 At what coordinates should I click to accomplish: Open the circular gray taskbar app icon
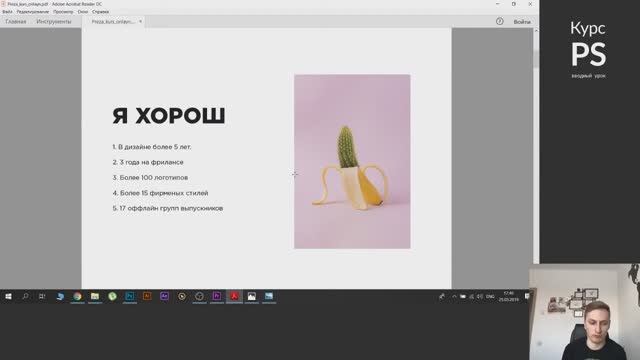[199, 296]
